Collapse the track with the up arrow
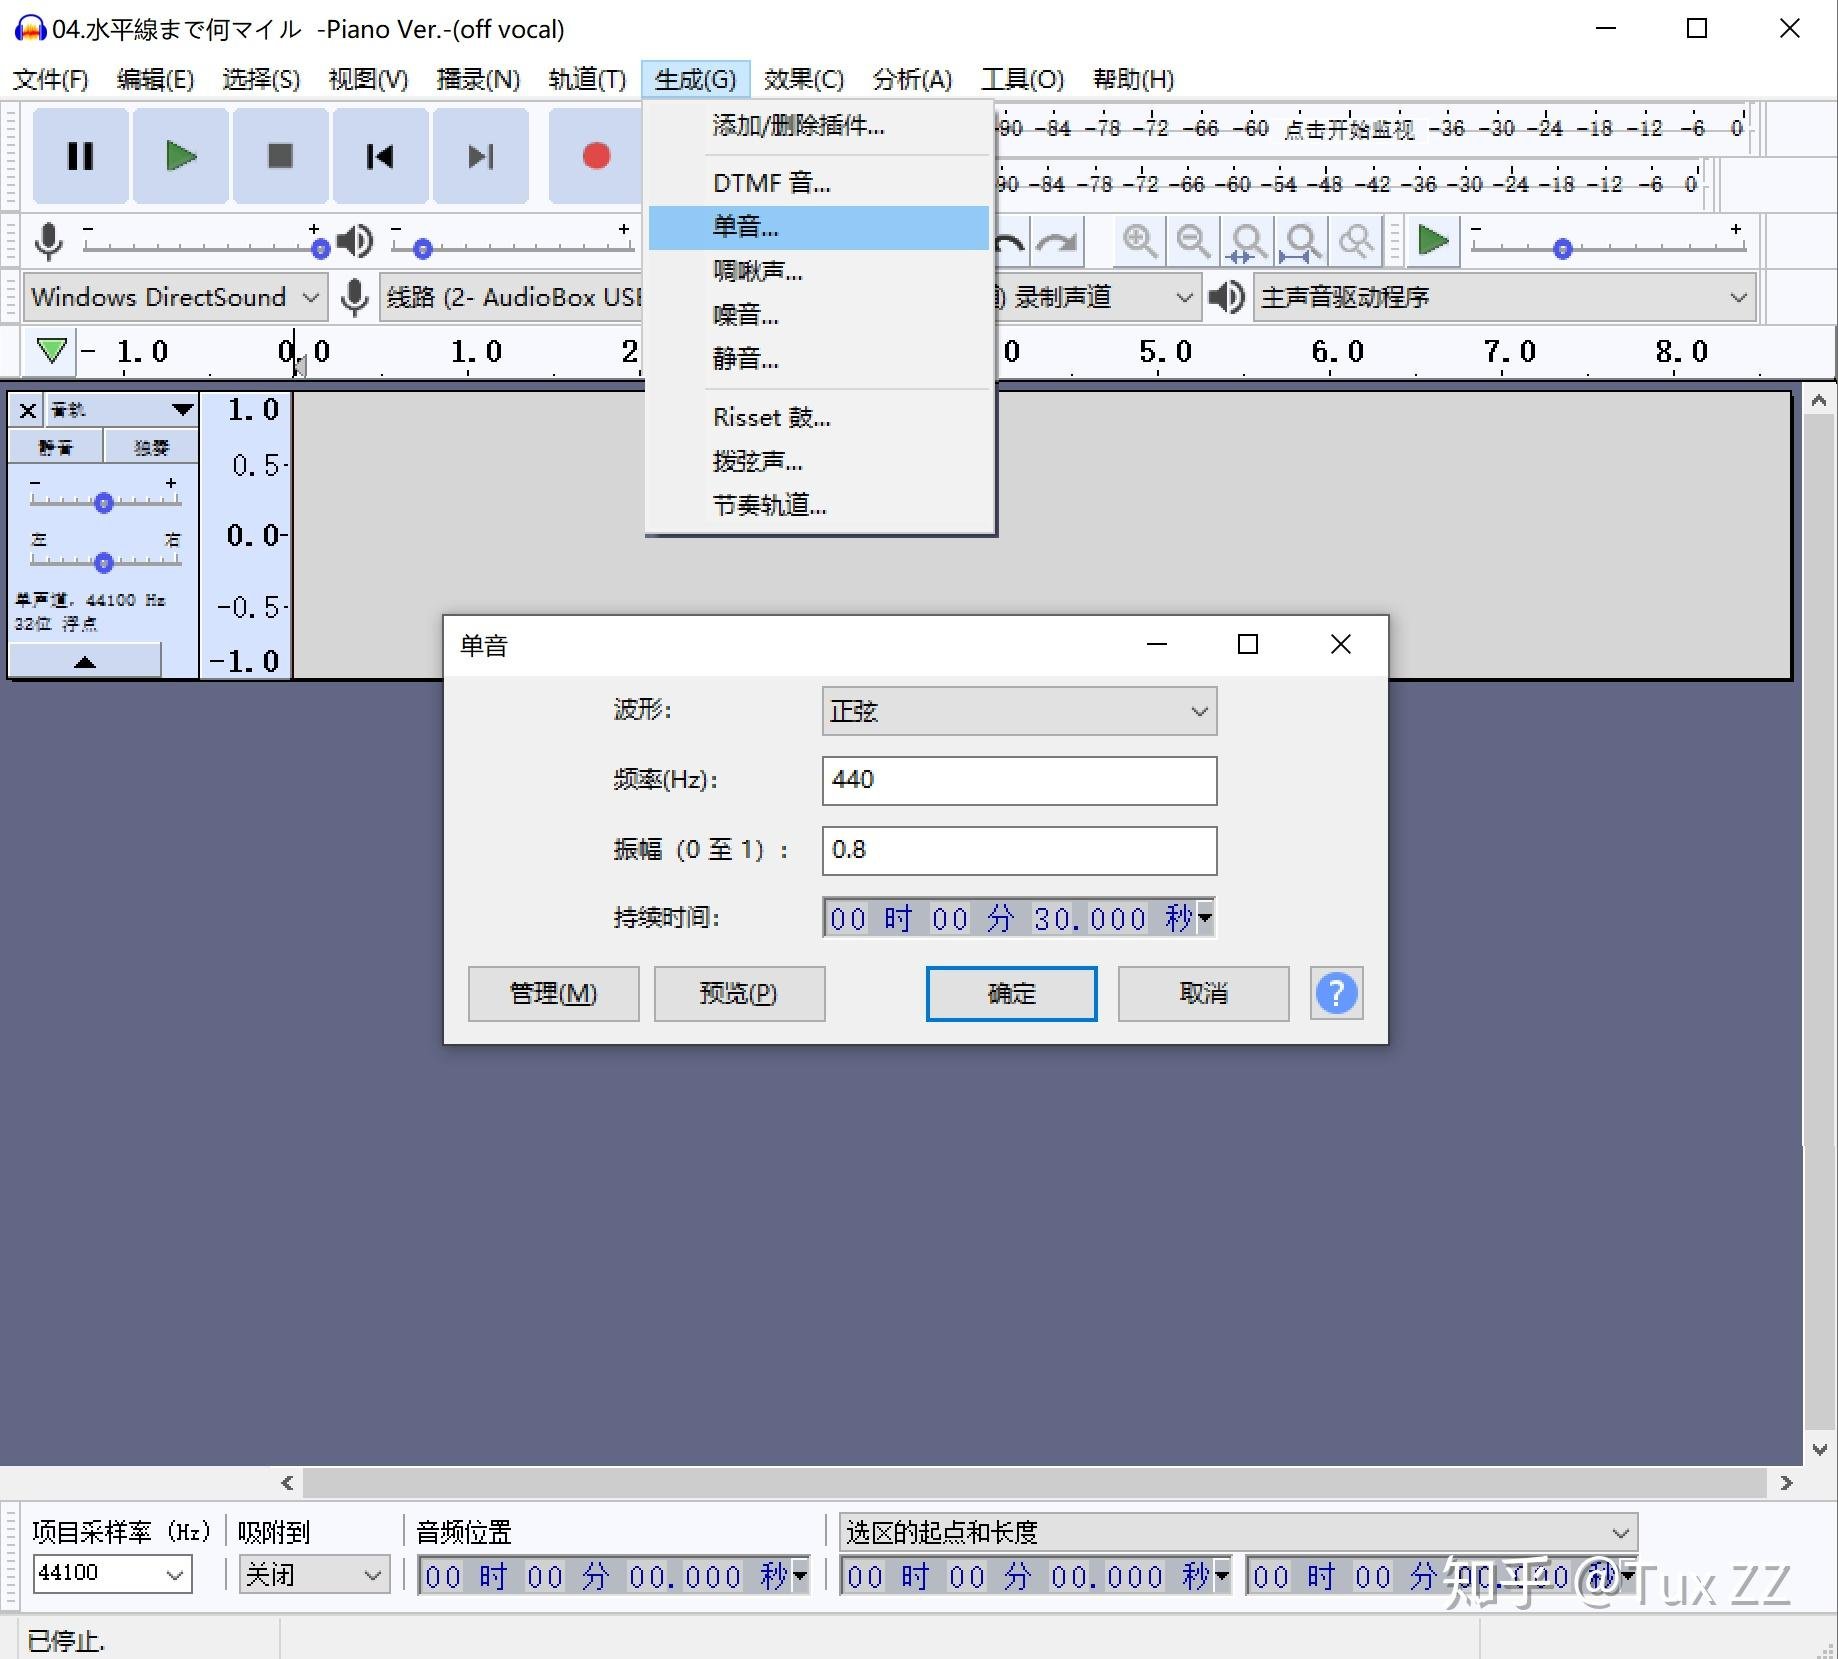Screen dimensions: 1838x1659 [85, 661]
